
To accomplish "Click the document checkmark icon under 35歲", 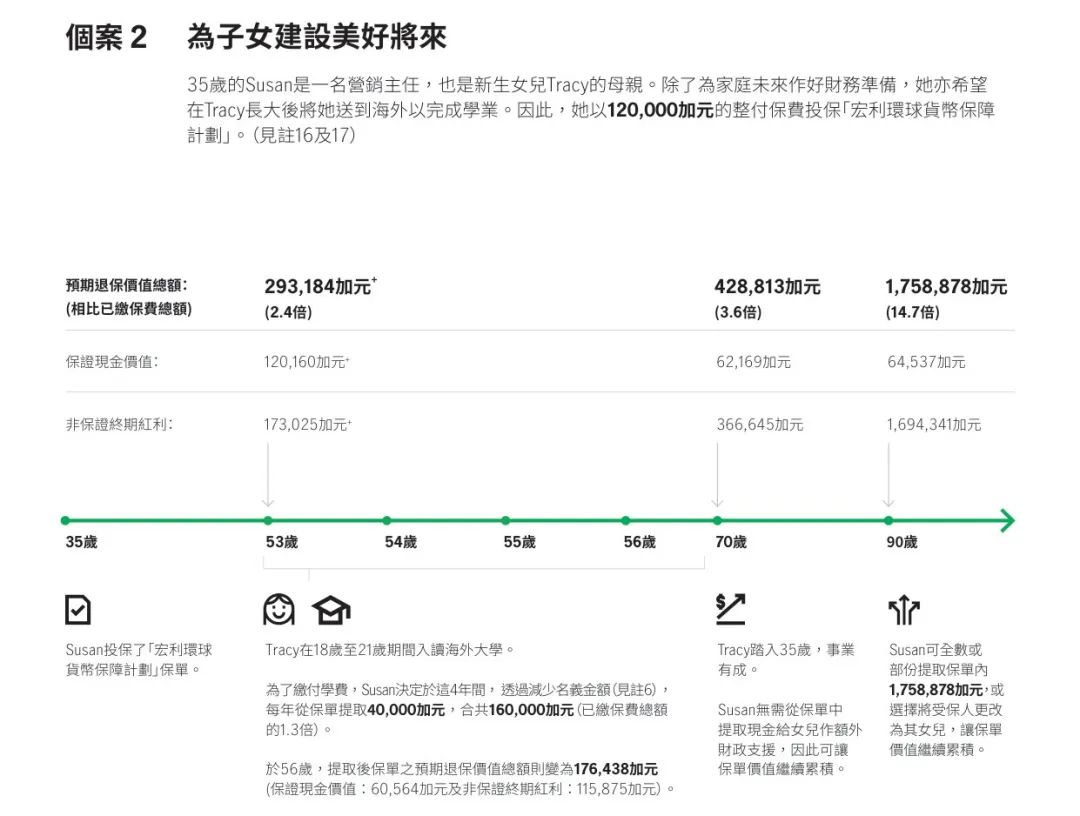I will click(78, 609).
